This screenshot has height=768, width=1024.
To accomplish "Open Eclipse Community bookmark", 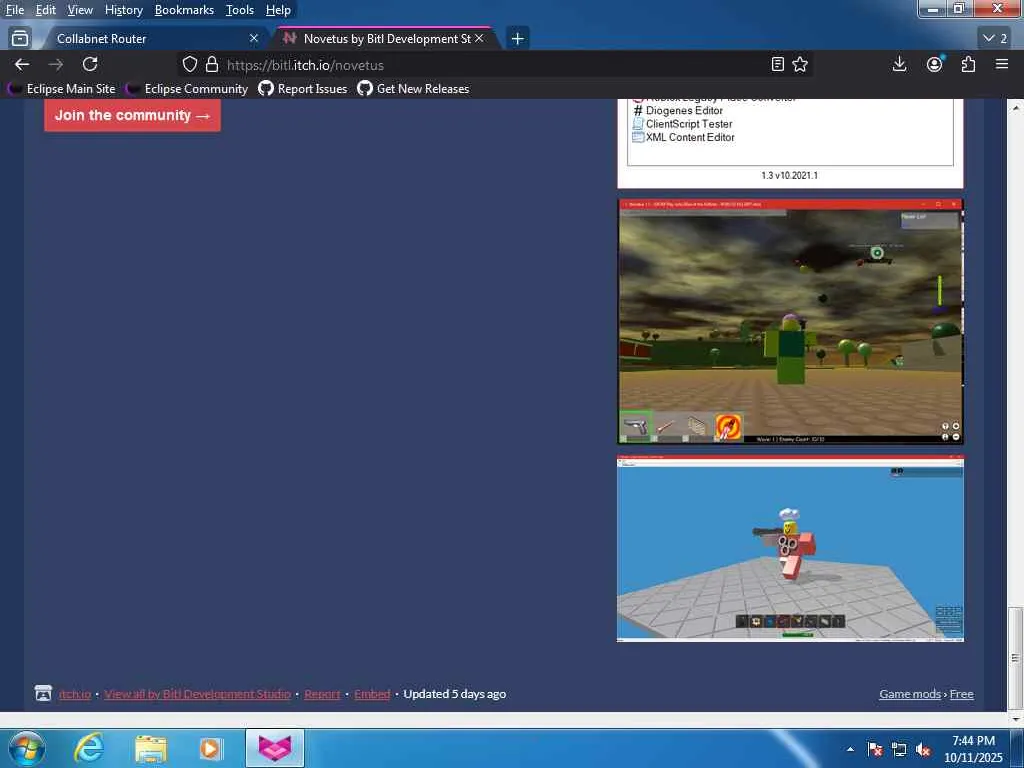I will click(187, 89).
